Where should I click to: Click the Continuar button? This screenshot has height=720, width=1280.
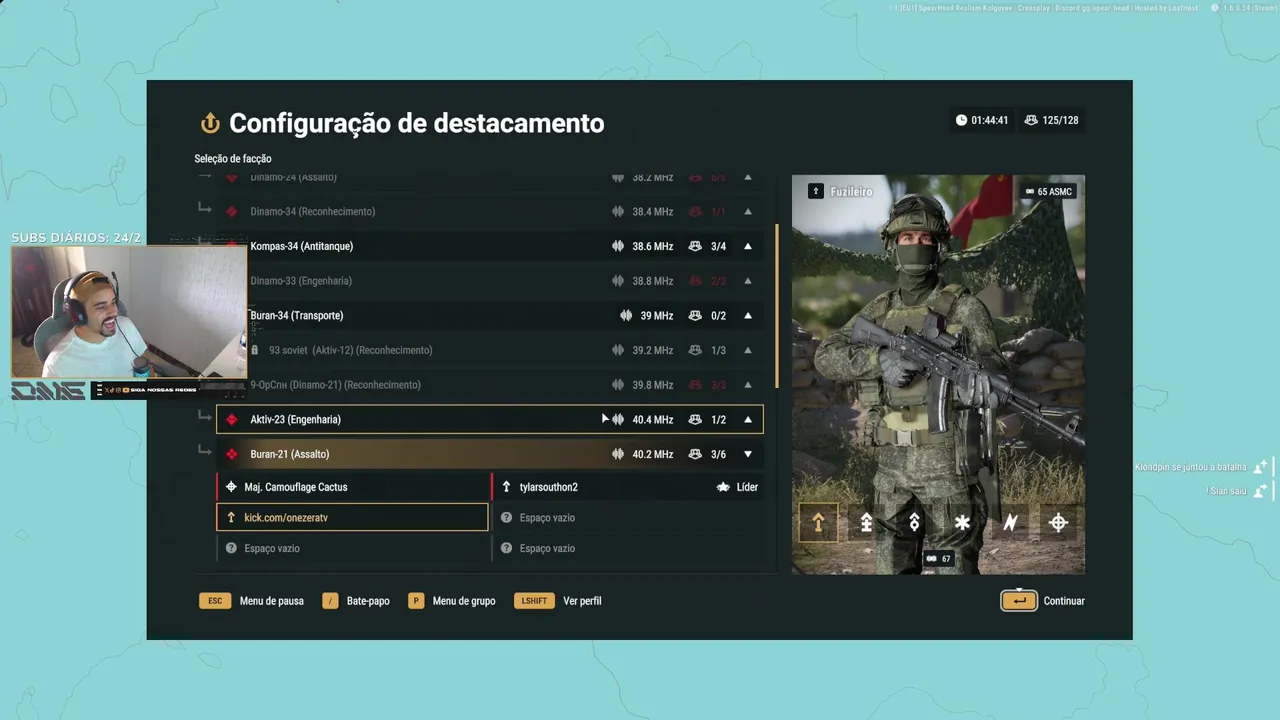click(1043, 601)
